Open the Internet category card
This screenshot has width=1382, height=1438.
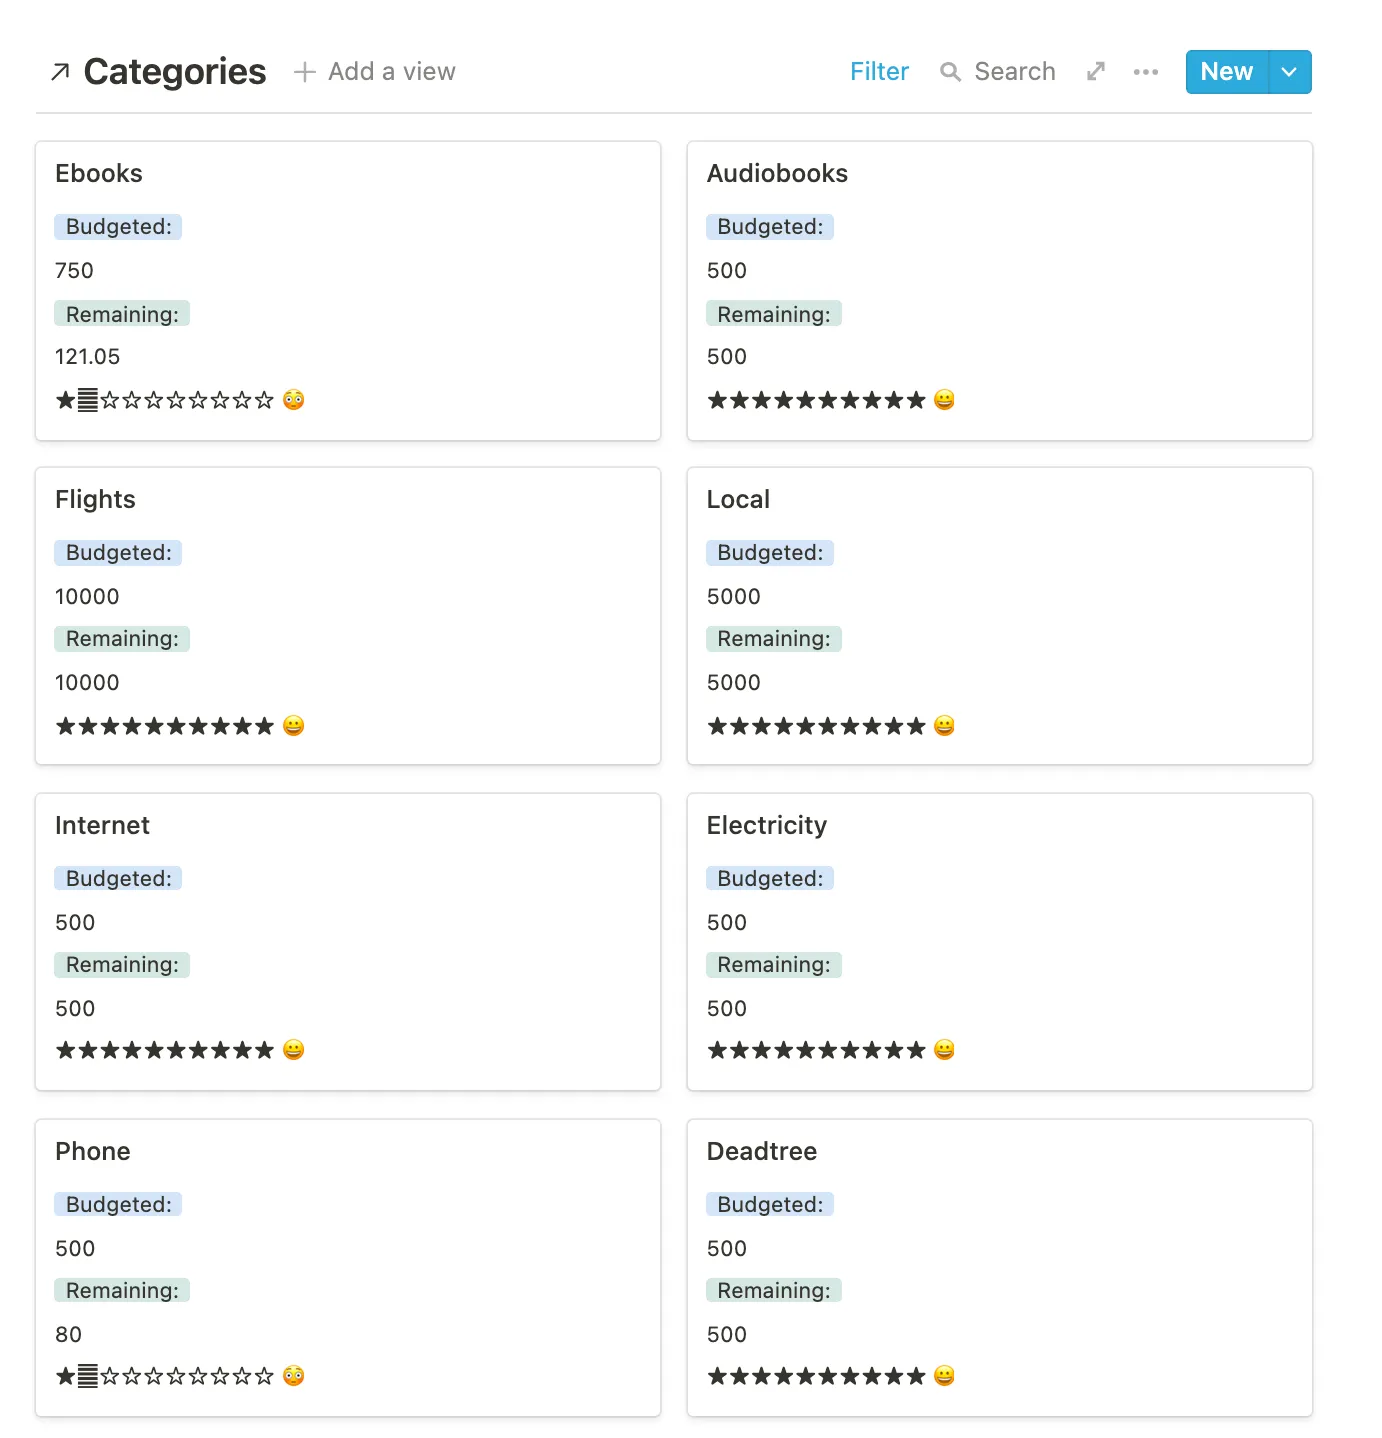pyautogui.click(x=348, y=942)
